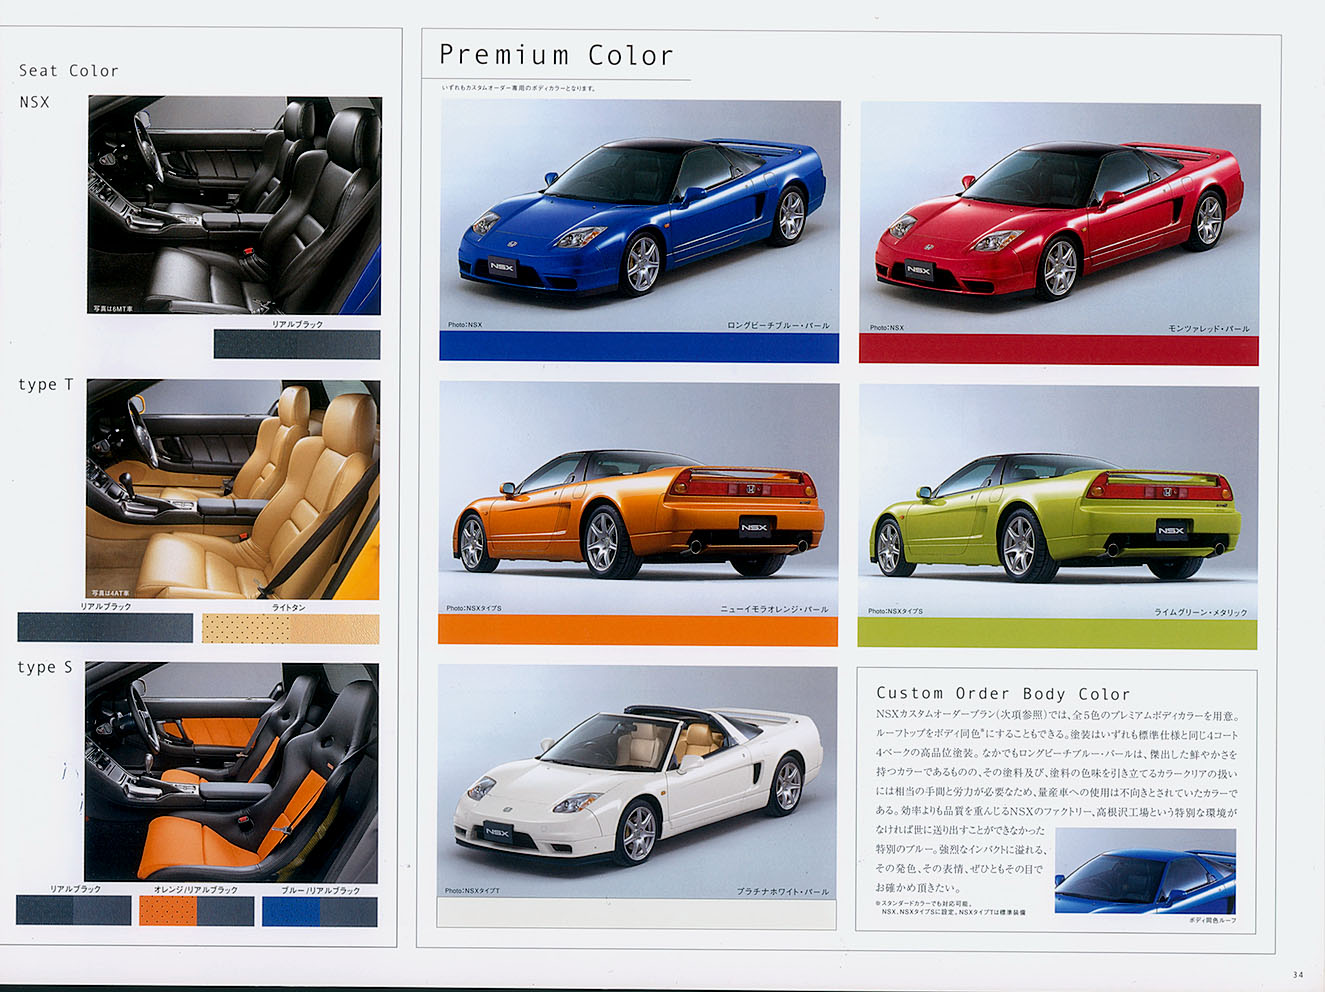Screen dimensions: 1325x992
Task: Click the 'type S' section label
Action: click(x=45, y=667)
